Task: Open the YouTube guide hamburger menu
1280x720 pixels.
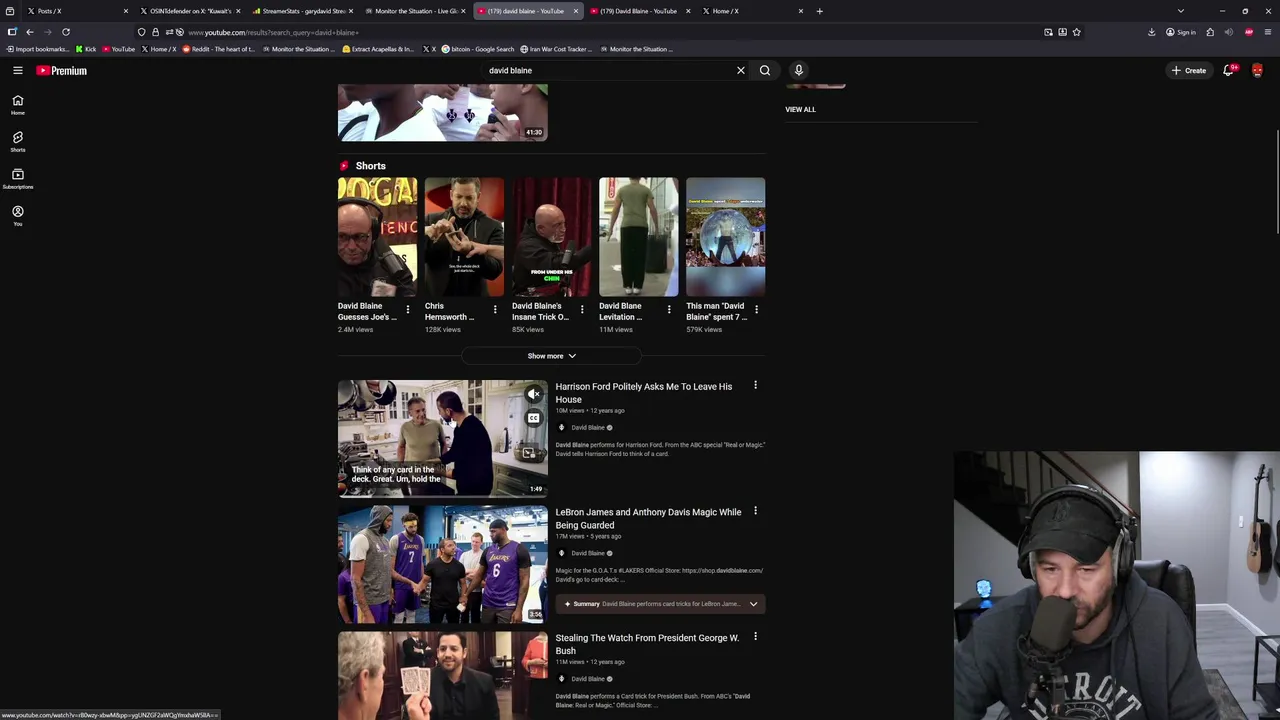Action: pyautogui.click(x=17, y=70)
